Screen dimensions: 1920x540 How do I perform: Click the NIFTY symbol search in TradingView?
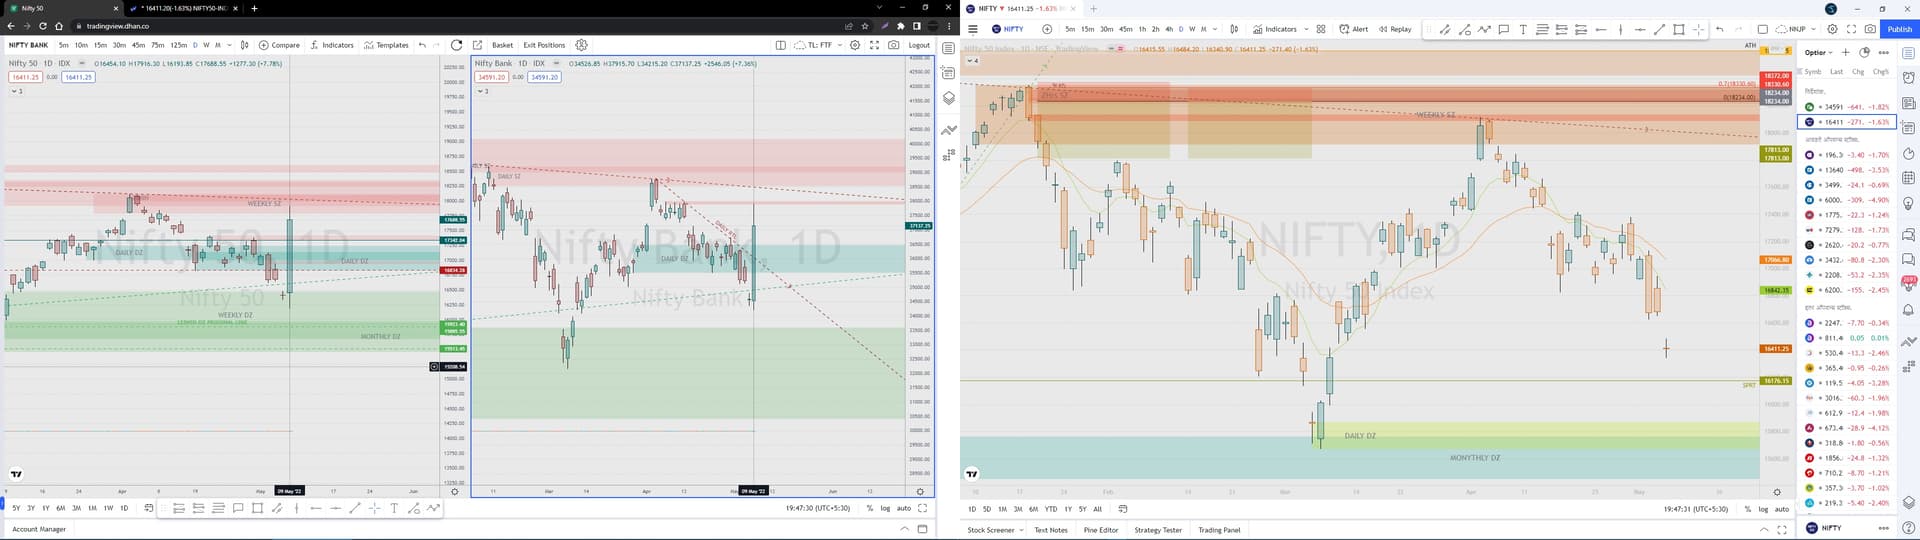point(1008,29)
